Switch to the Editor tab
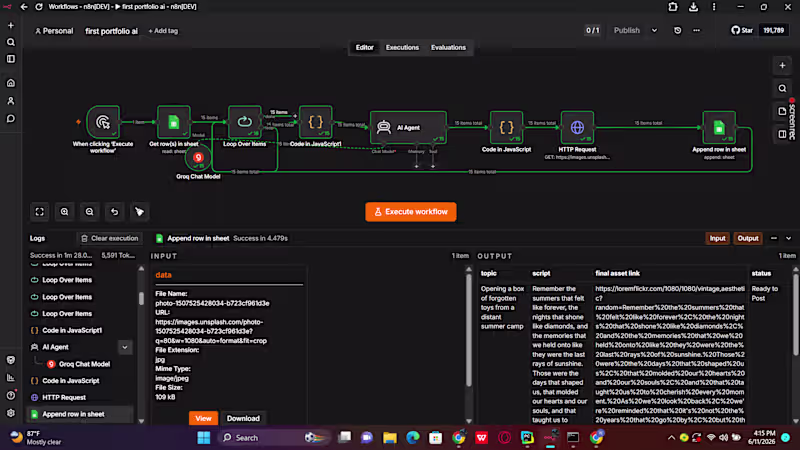 [364, 47]
